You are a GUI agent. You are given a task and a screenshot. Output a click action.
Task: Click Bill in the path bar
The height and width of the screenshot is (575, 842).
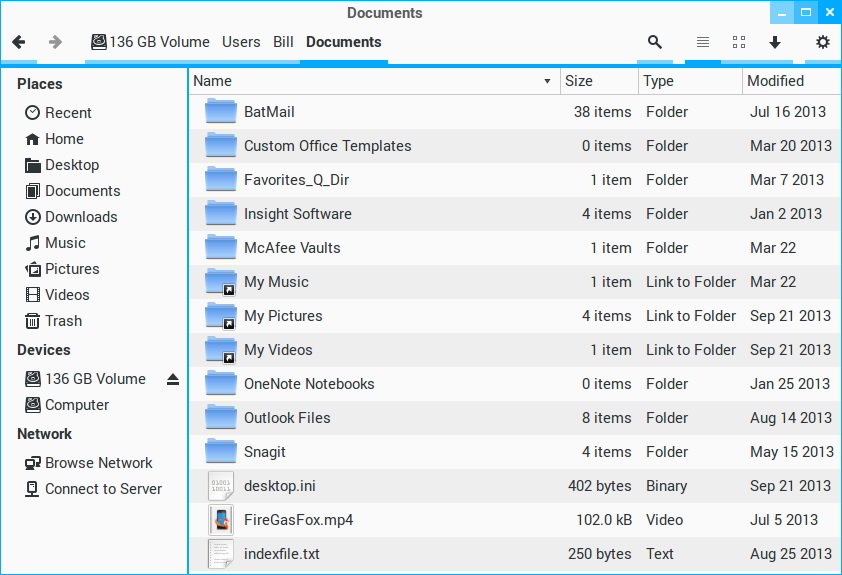283,42
